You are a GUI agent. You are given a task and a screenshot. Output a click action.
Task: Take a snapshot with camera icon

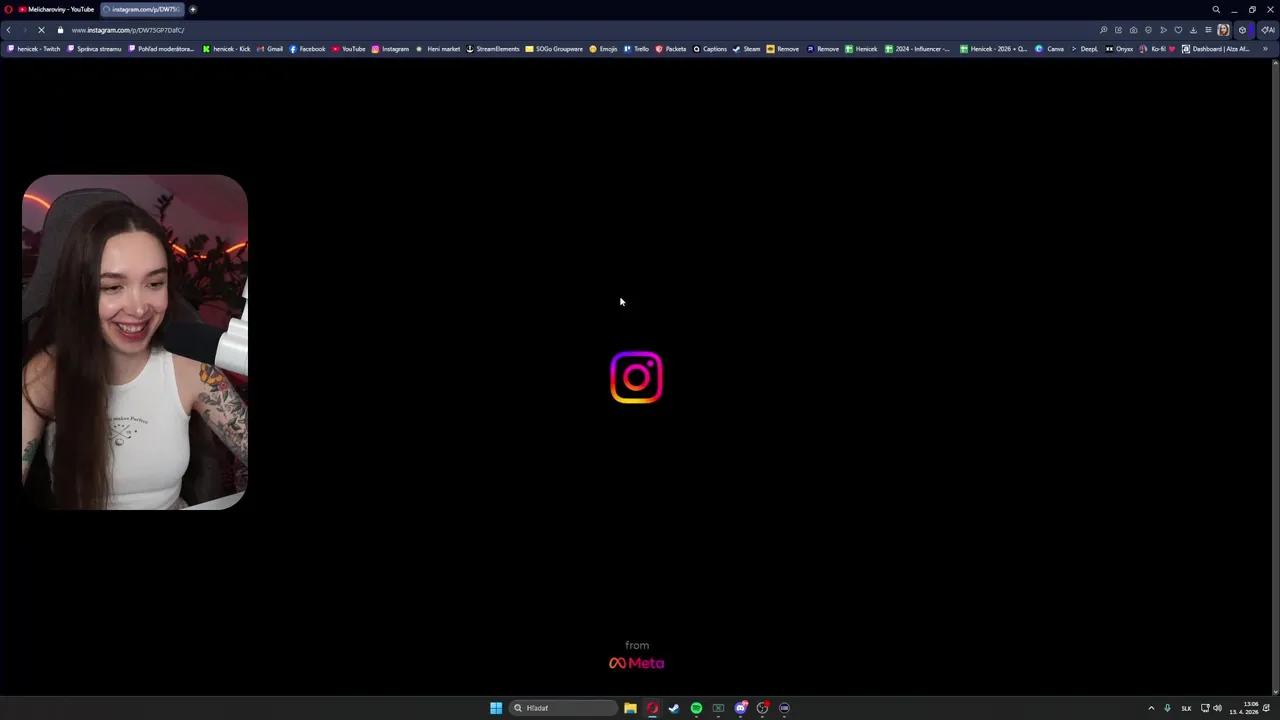[x=1133, y=30]
